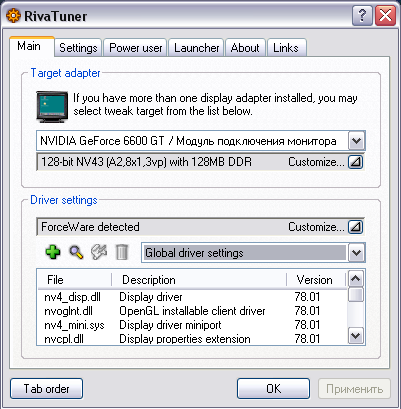Expand the Global driver settings dropdown
401x409 pixels.
[x=357, y=253]
